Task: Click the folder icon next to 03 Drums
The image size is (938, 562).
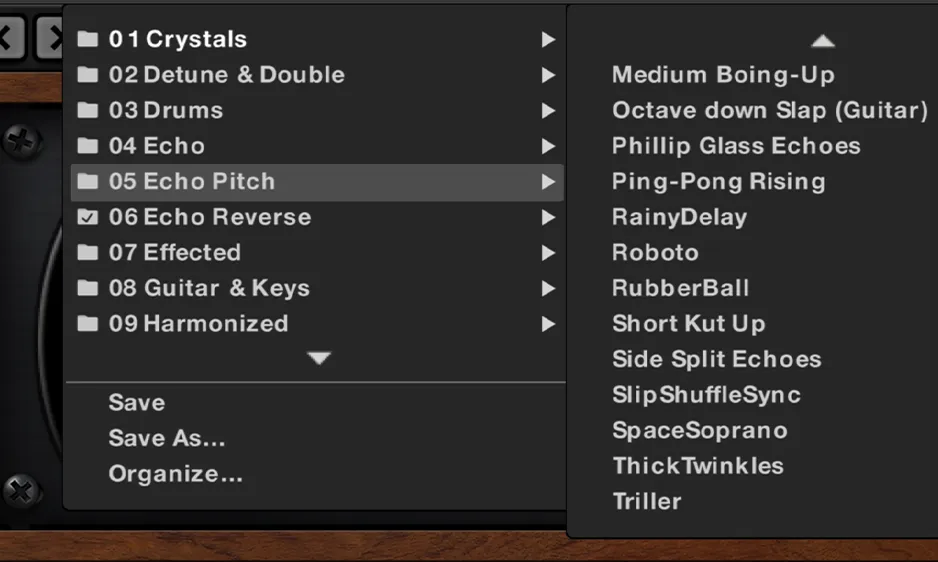Action: pyautogui.click(x=88, y=111)
